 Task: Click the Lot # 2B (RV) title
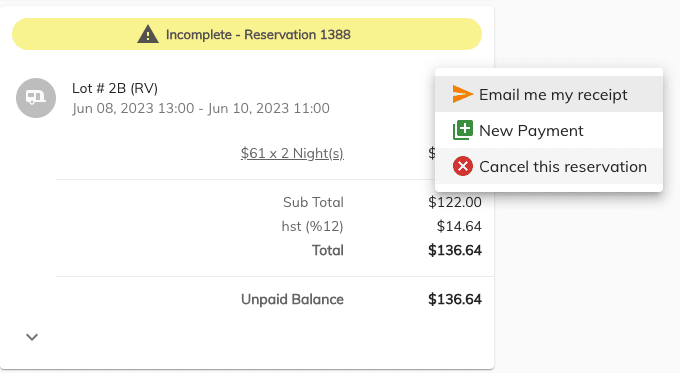click(115, 88)
